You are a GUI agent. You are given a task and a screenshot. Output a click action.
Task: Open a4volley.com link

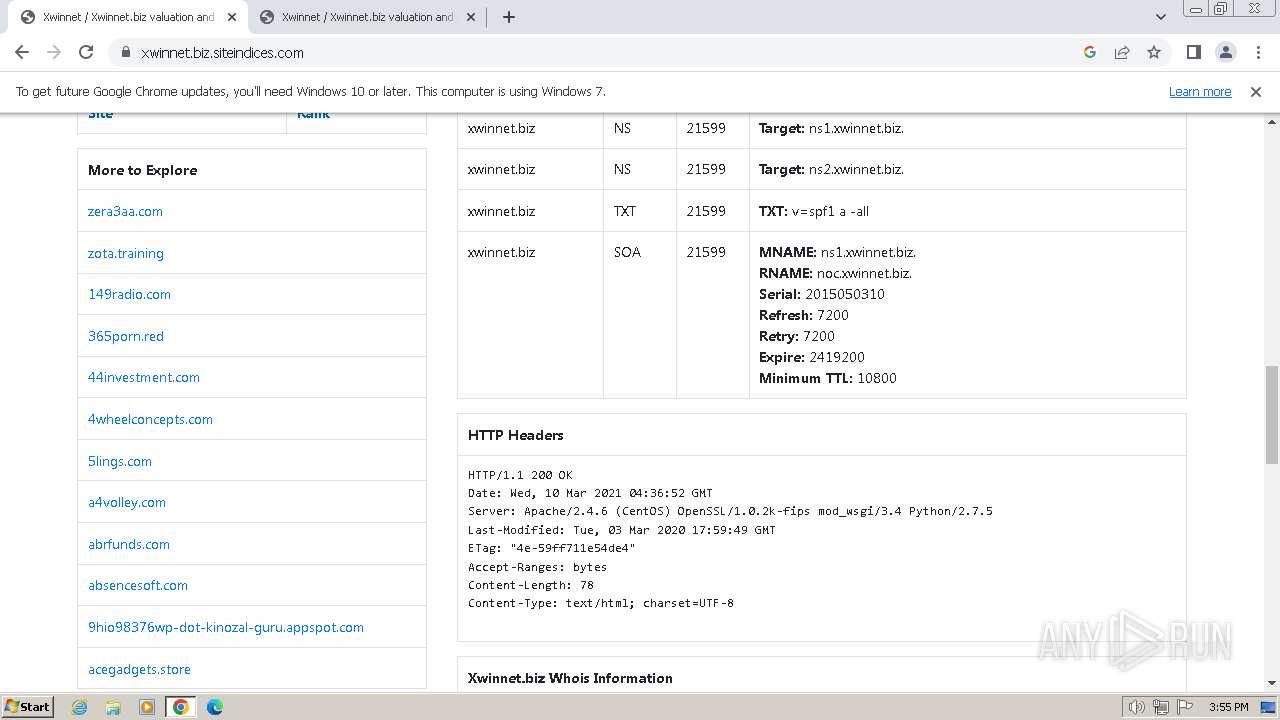(x=127, y=502)
